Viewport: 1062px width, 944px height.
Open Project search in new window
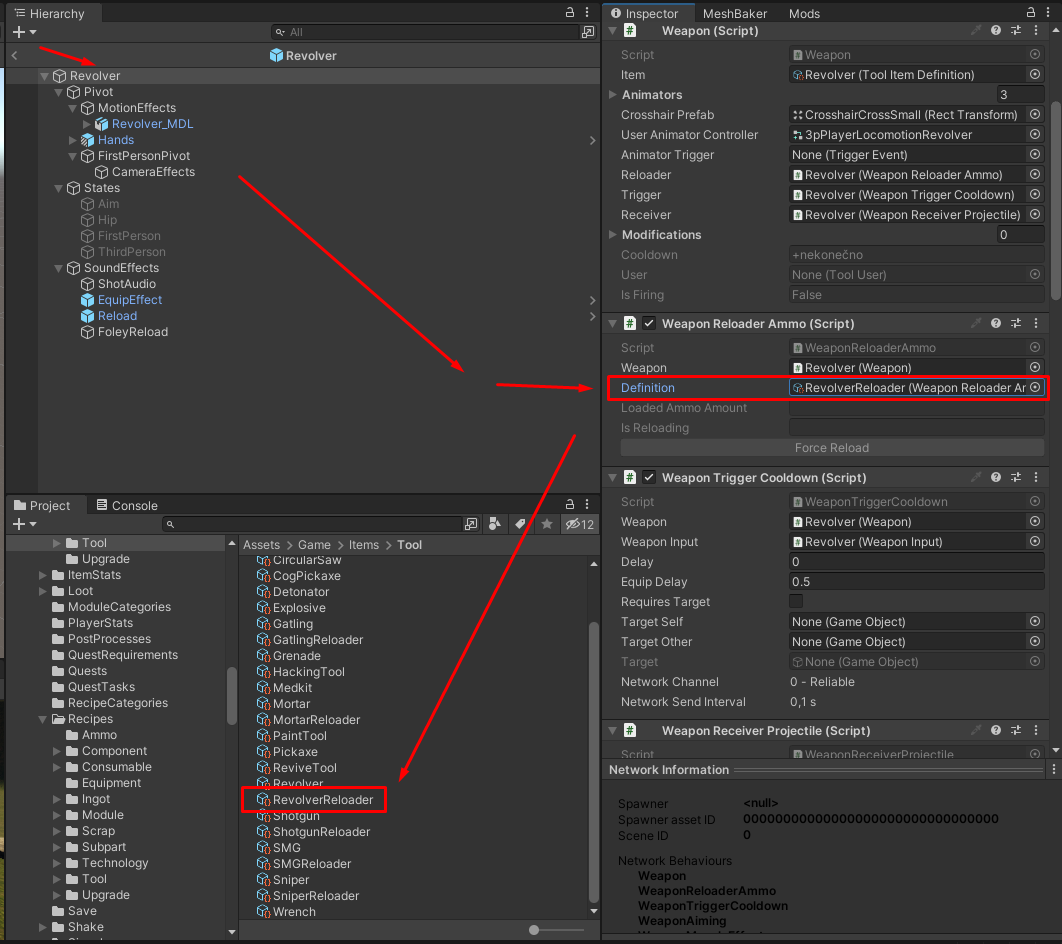click(471, 524)
